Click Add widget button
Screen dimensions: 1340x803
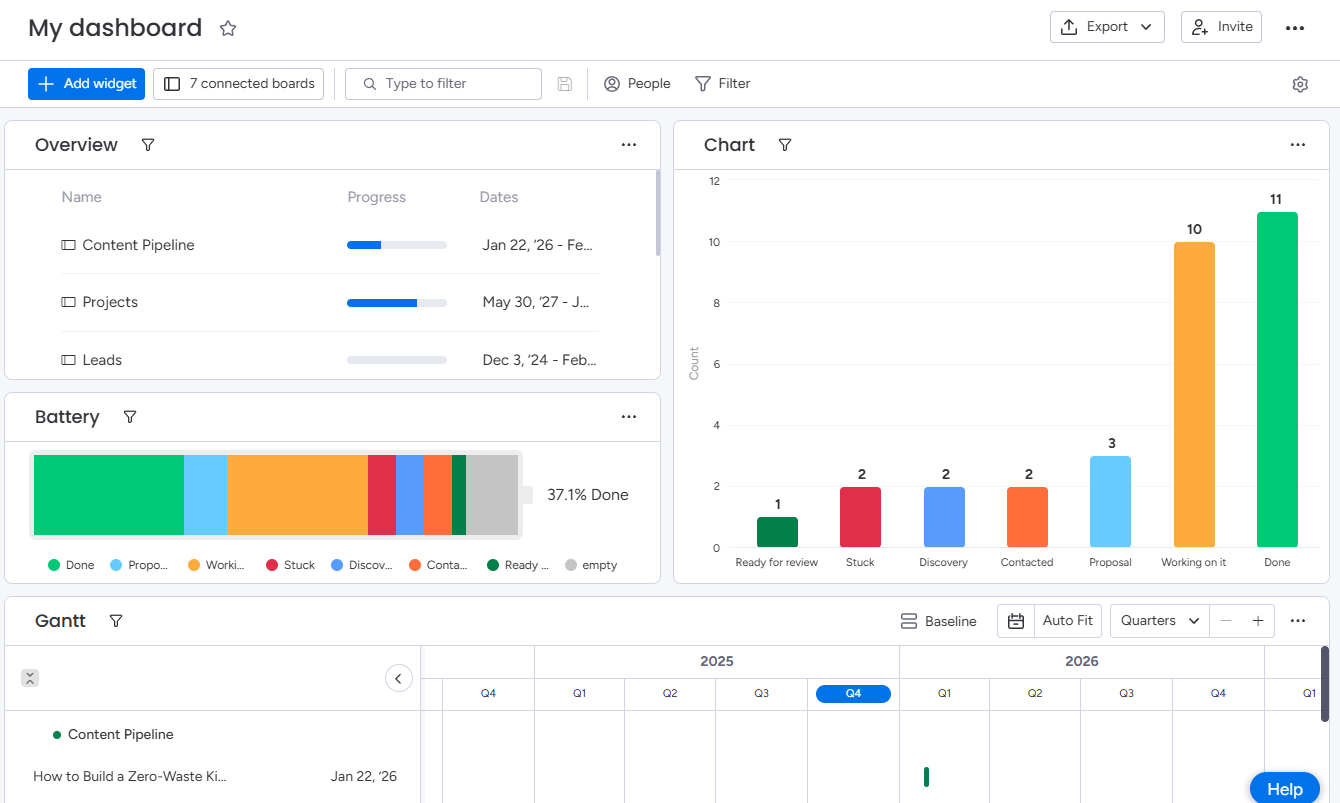point(86,84)
